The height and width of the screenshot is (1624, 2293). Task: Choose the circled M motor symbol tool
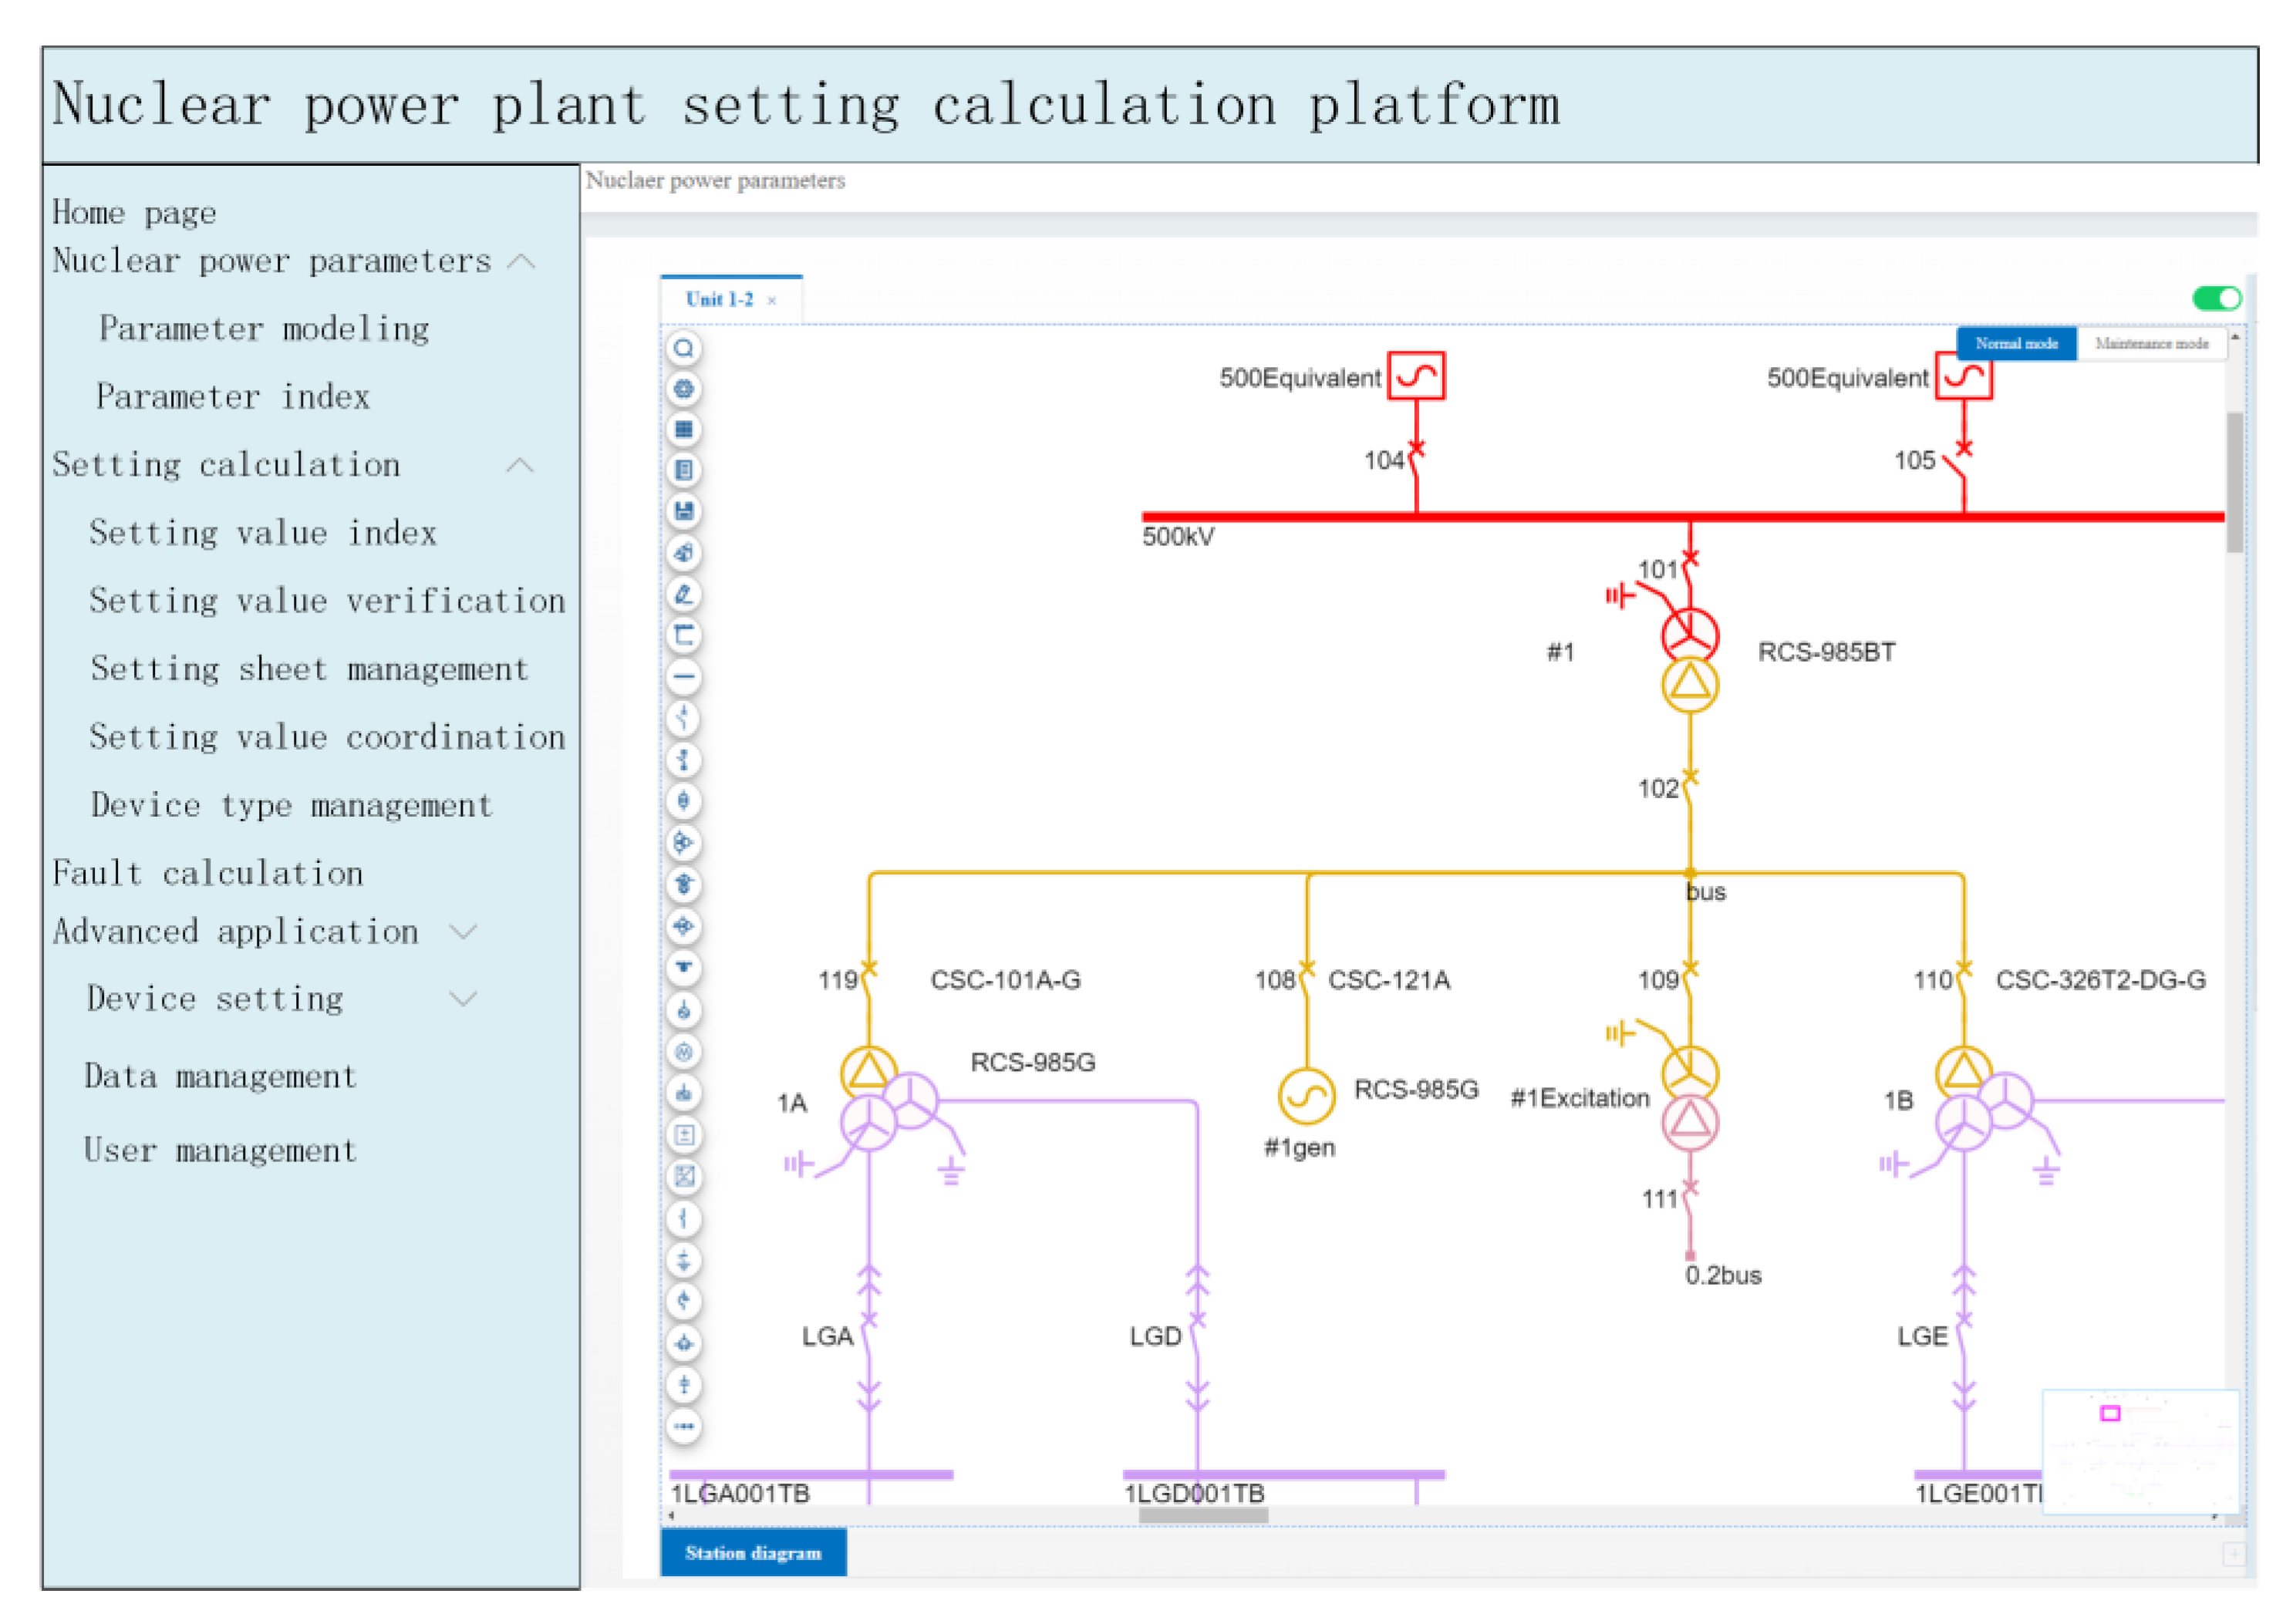(x=684, y=1052)
